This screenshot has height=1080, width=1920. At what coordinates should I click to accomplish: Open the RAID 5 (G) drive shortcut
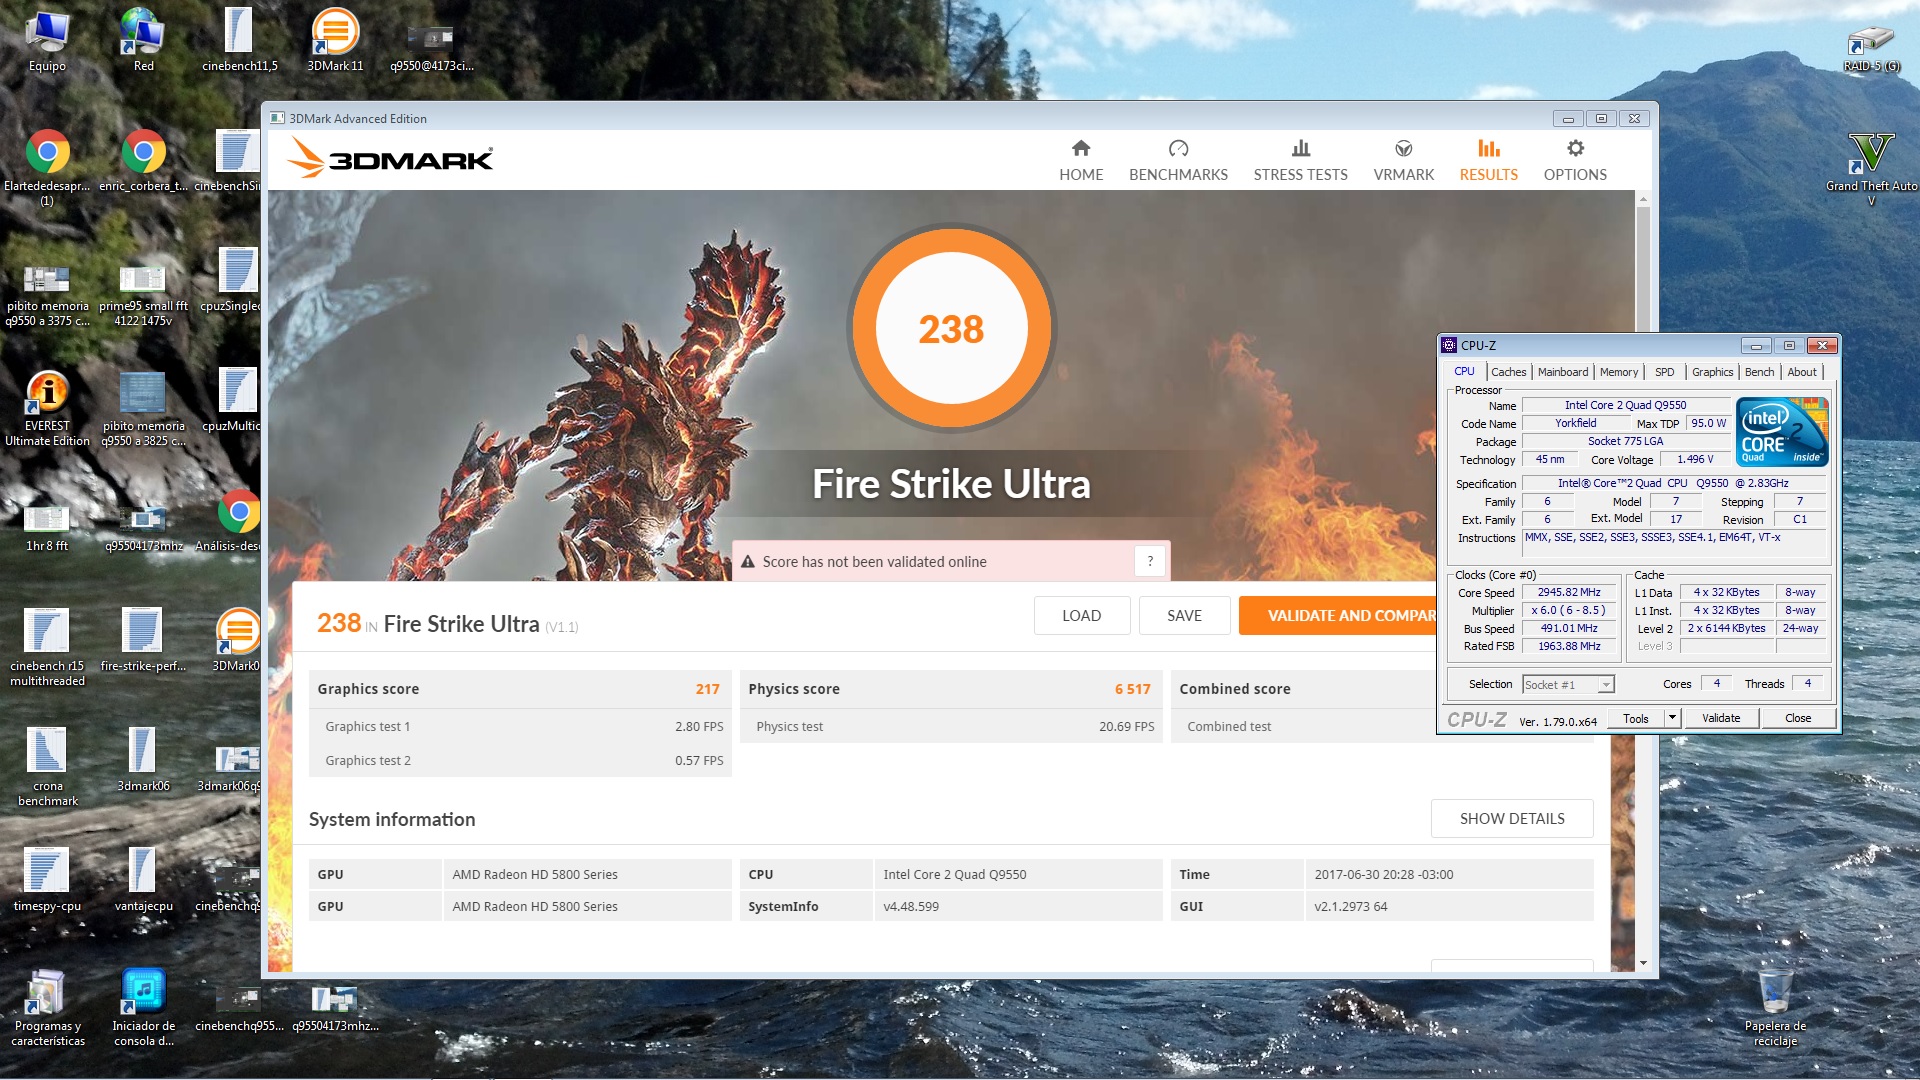click(x=1871, y=48)
